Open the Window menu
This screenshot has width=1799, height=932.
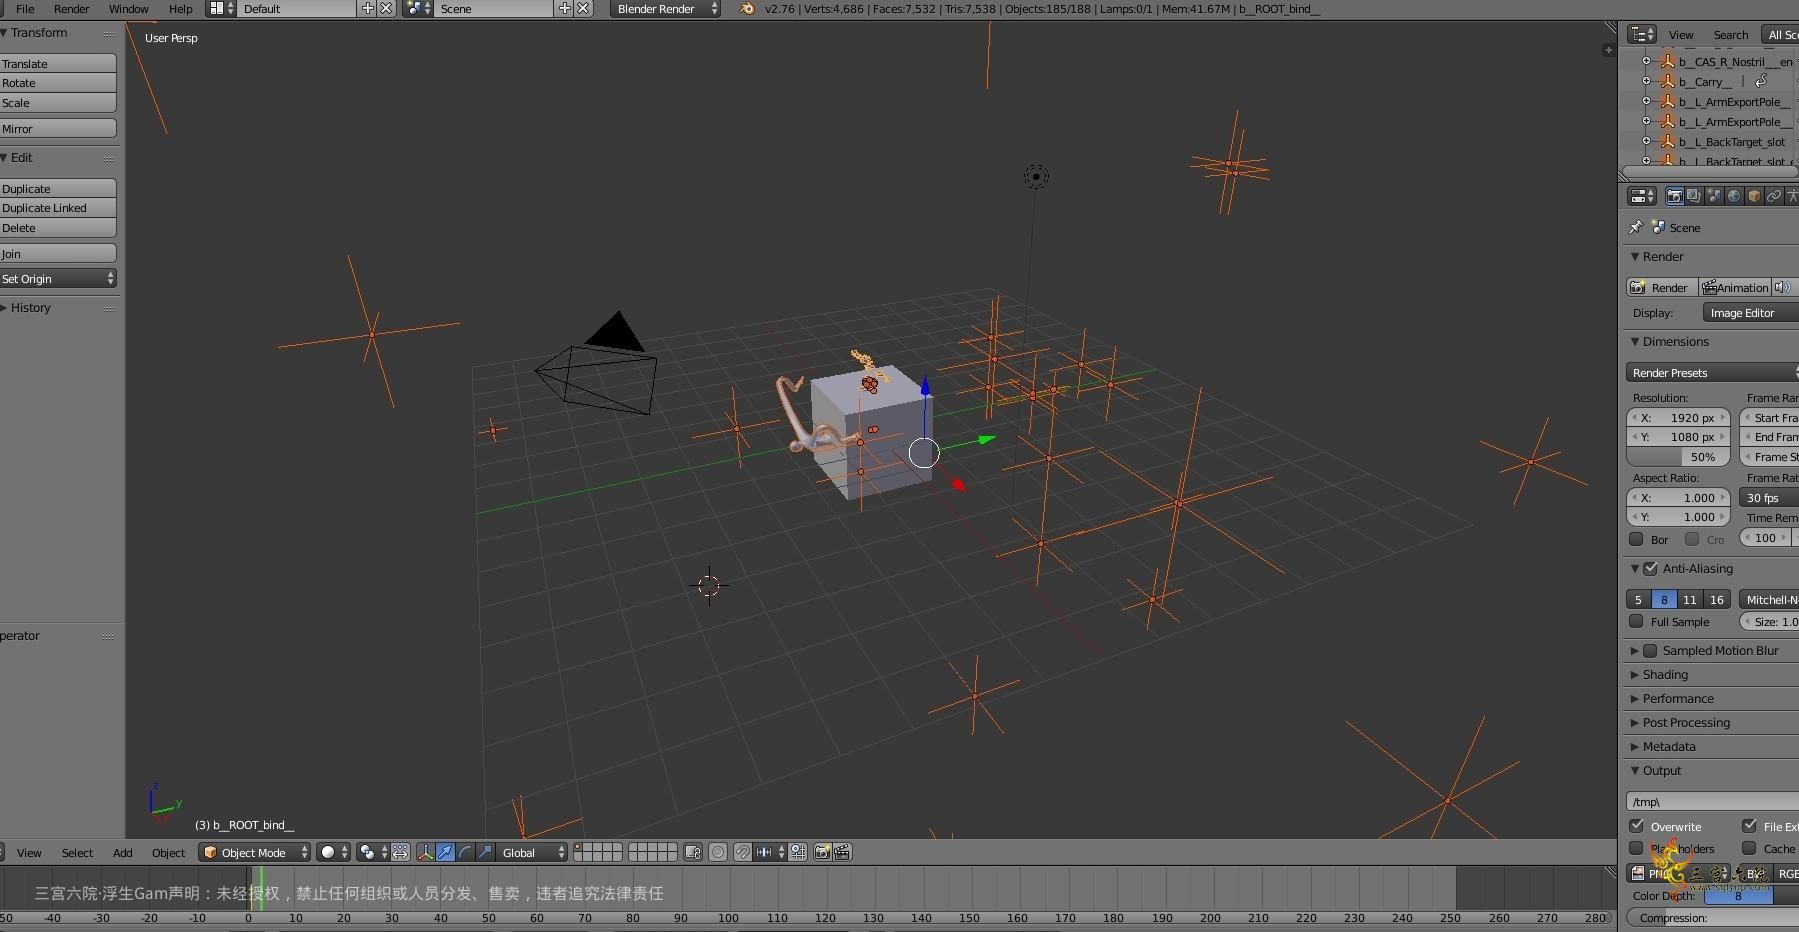[128, 8]
